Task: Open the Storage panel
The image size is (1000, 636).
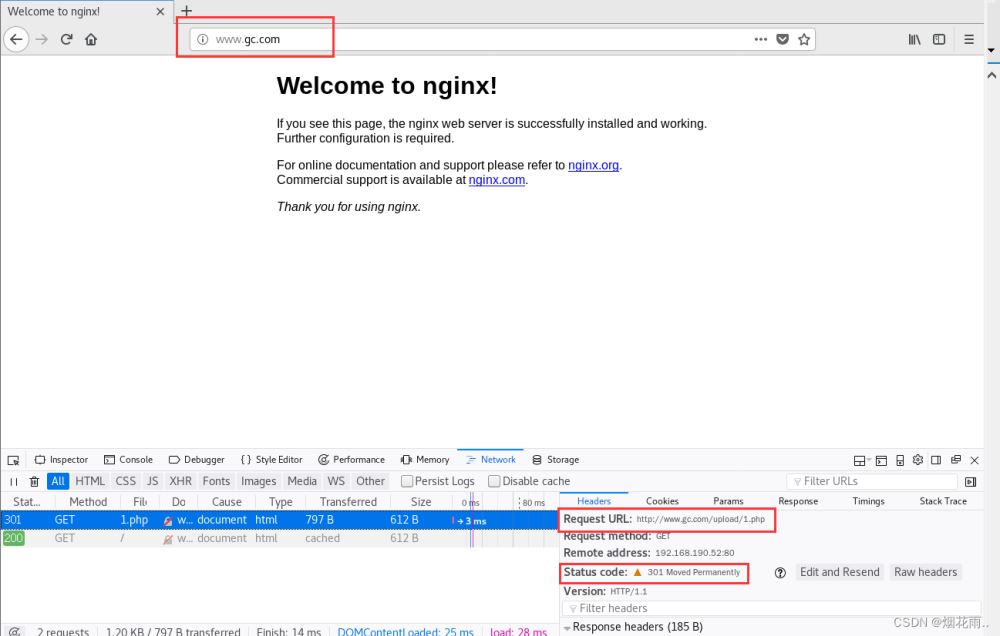Action: tap(555, 459)
